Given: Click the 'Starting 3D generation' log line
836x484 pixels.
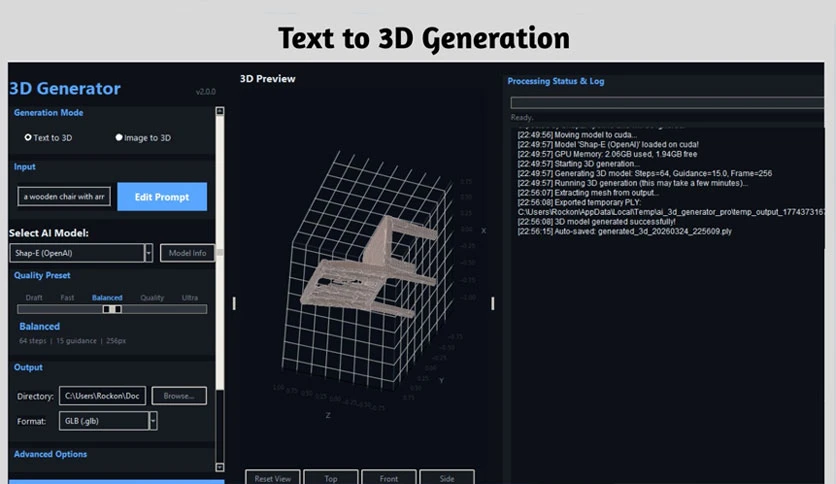Looking at the screenshot, I should (x=577, y=164).
